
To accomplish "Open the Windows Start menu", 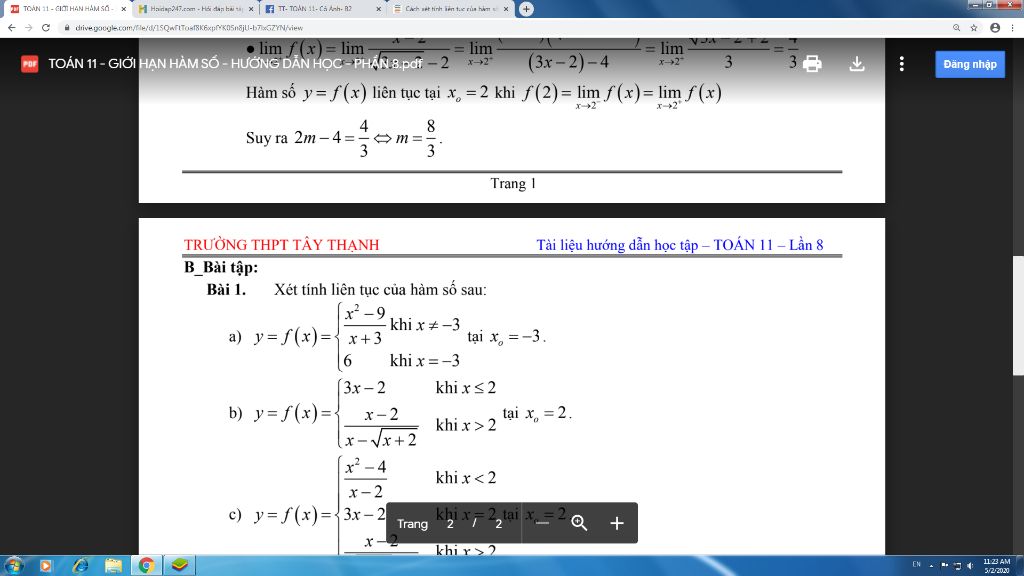I will 14,566.
